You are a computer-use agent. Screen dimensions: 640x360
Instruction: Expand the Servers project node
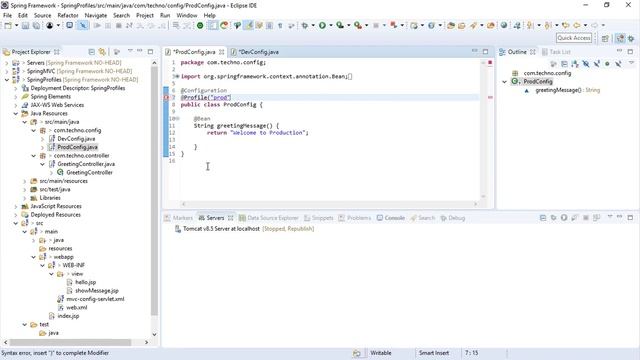(x=7, y=63)
